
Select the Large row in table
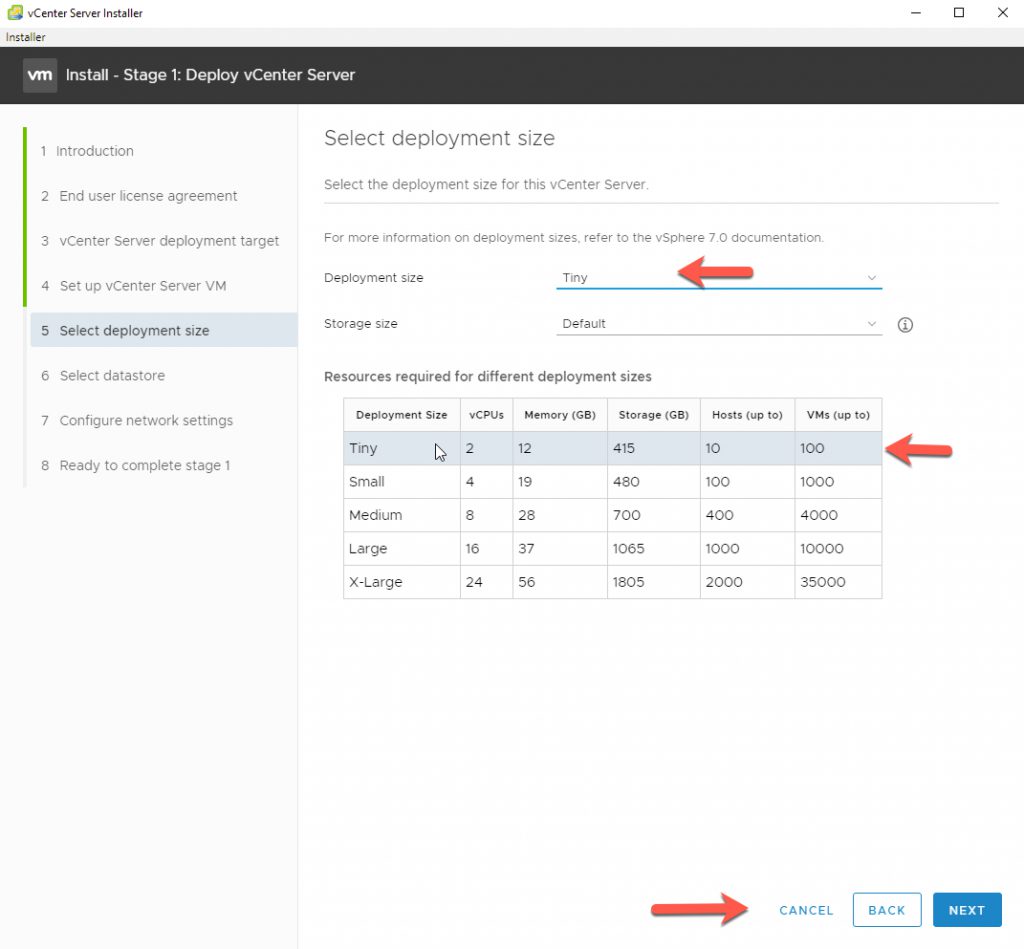pos(613,549)
